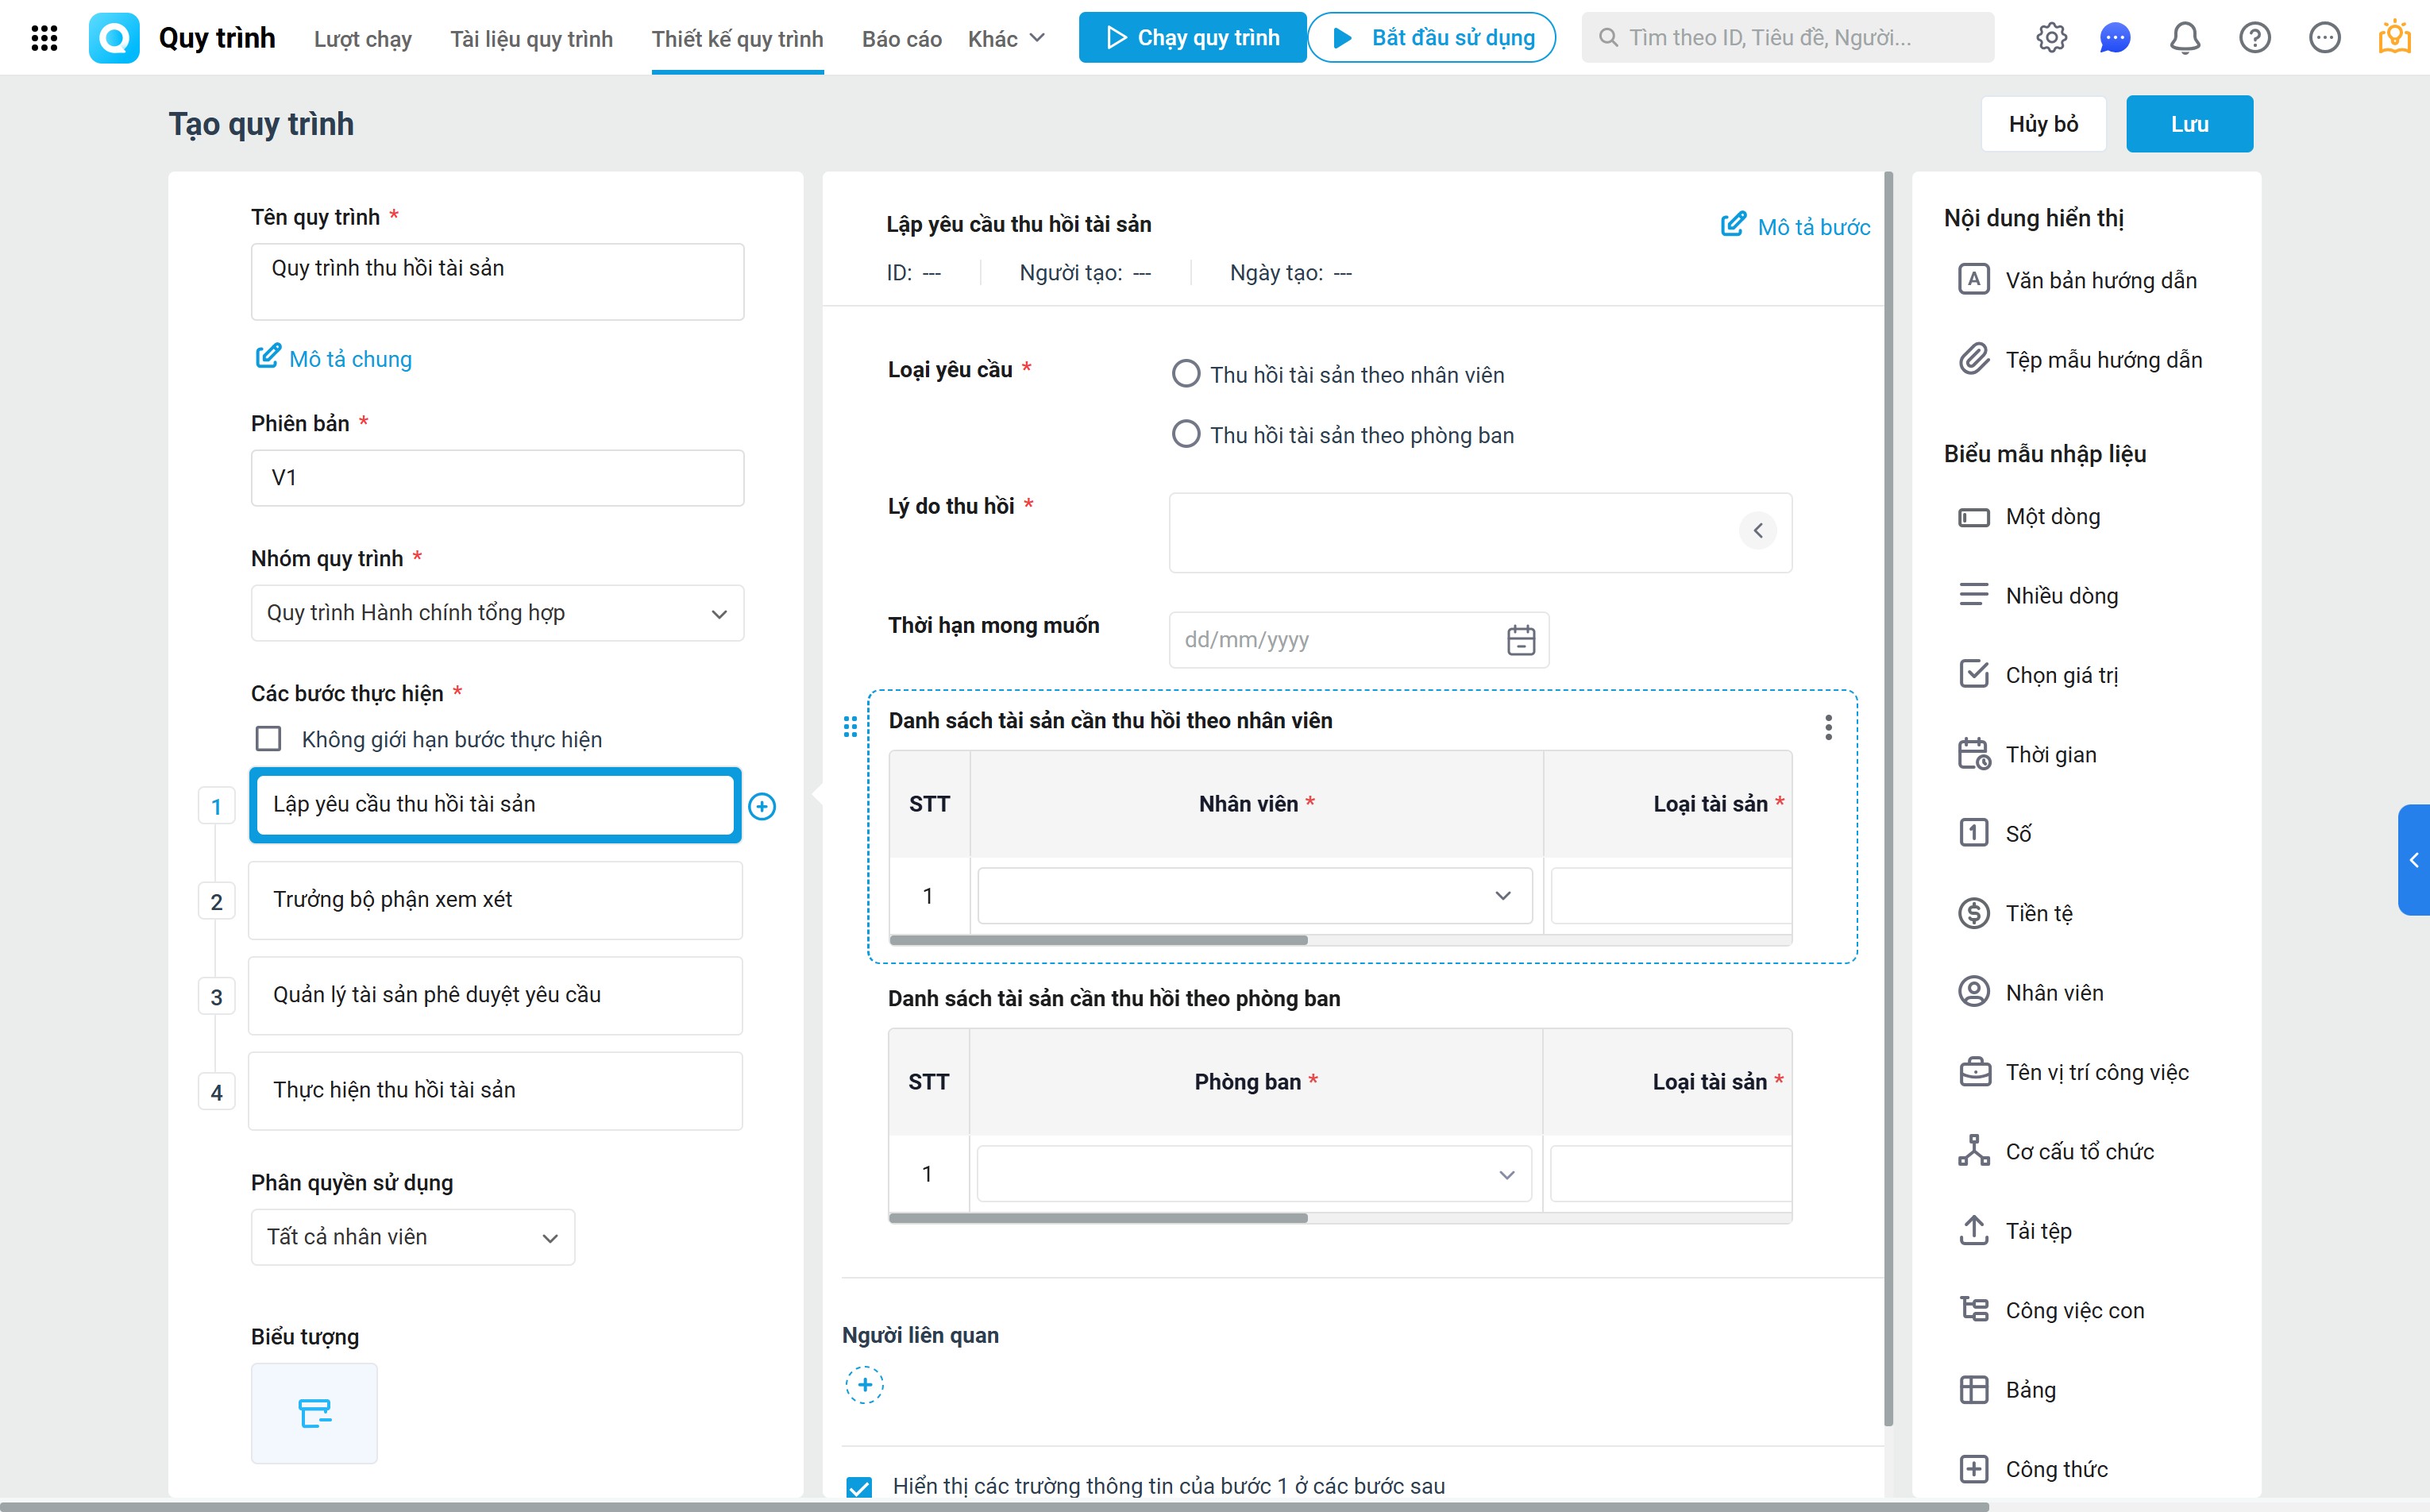2430x1512 pixels.
Task: Add a step after Lập yêu cầu thu hồi tài sản
Action: pos(762,806)
